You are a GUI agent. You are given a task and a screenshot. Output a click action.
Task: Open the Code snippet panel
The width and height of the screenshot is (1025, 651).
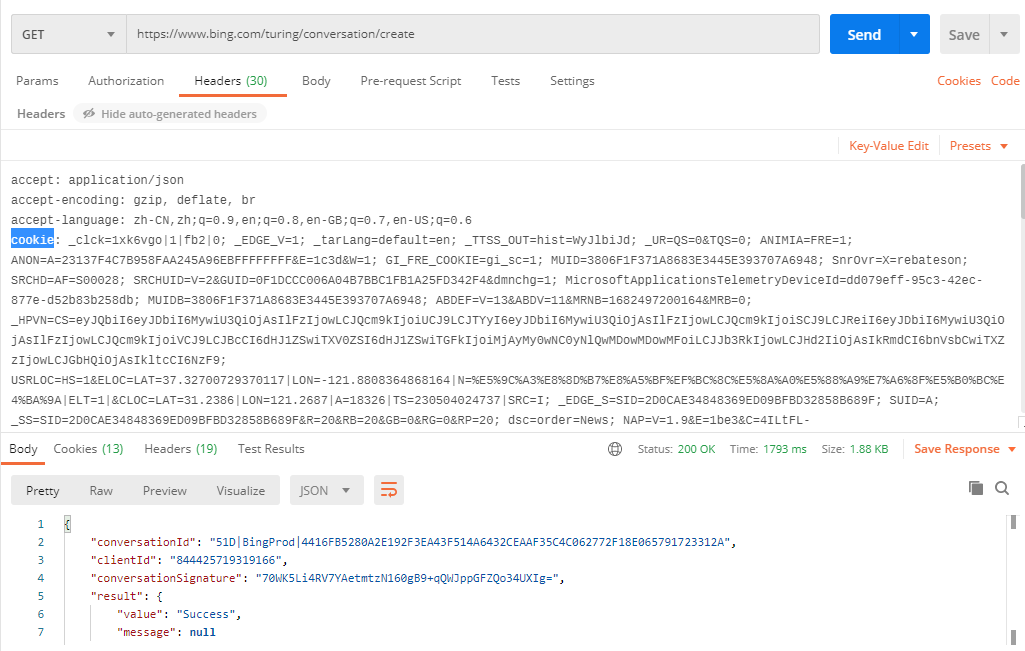coord(1005,80)
